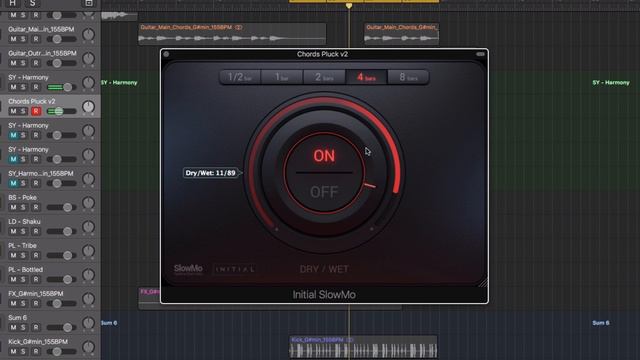
Task: Select the Kick_G#min_155BPM audio region
Action: click(363, 347)
